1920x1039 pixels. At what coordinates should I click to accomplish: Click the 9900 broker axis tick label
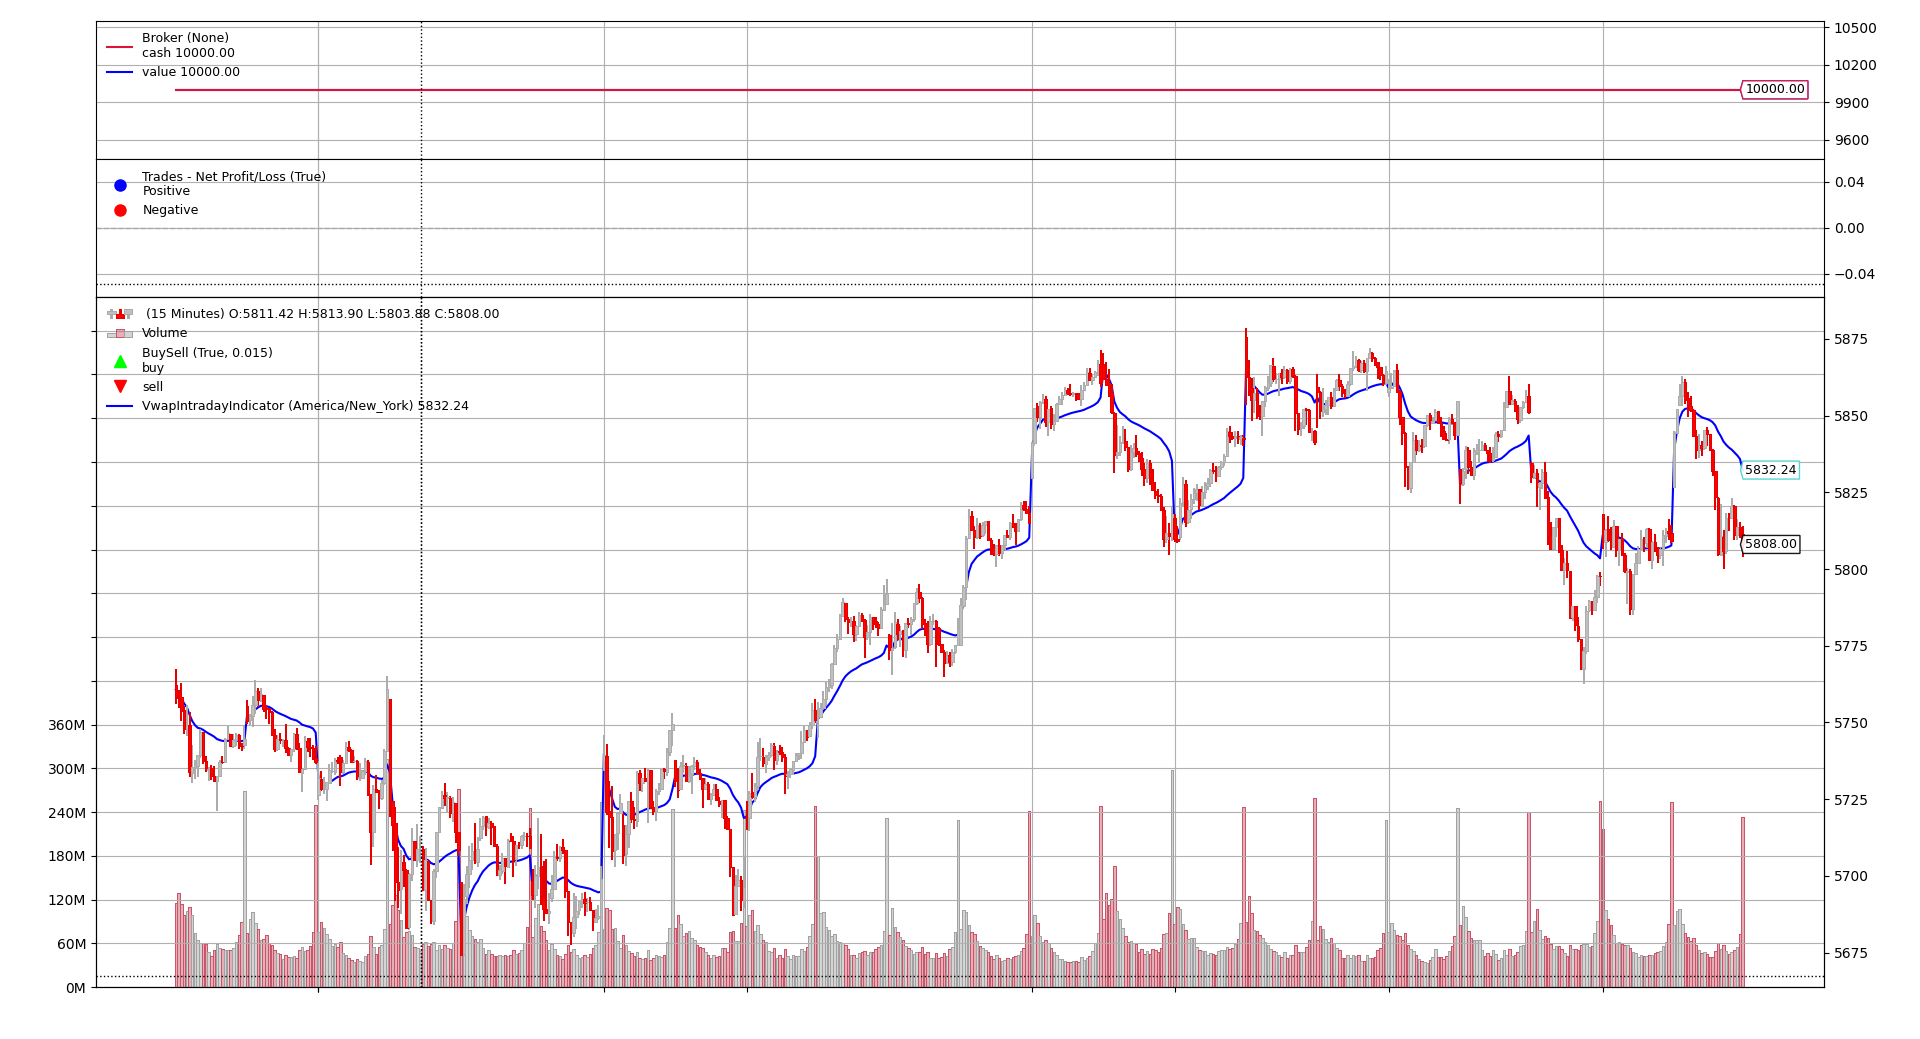tap(1851, 103)
